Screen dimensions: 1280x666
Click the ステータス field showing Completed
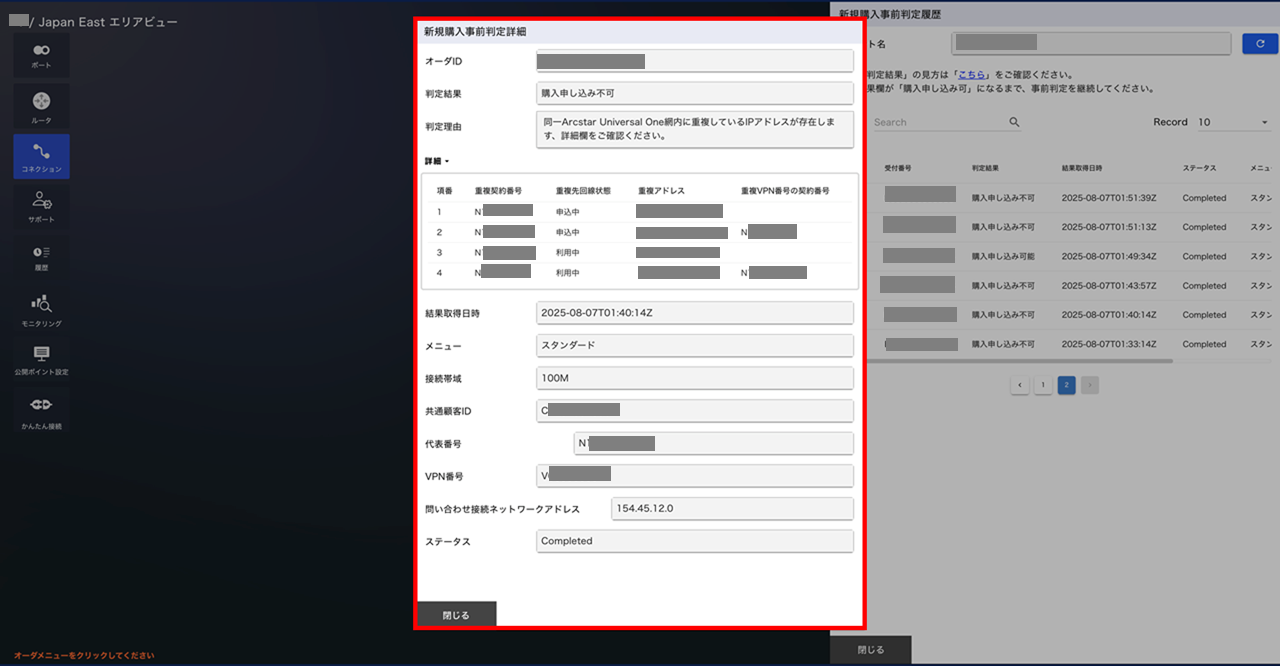click(x=695, y=541)
